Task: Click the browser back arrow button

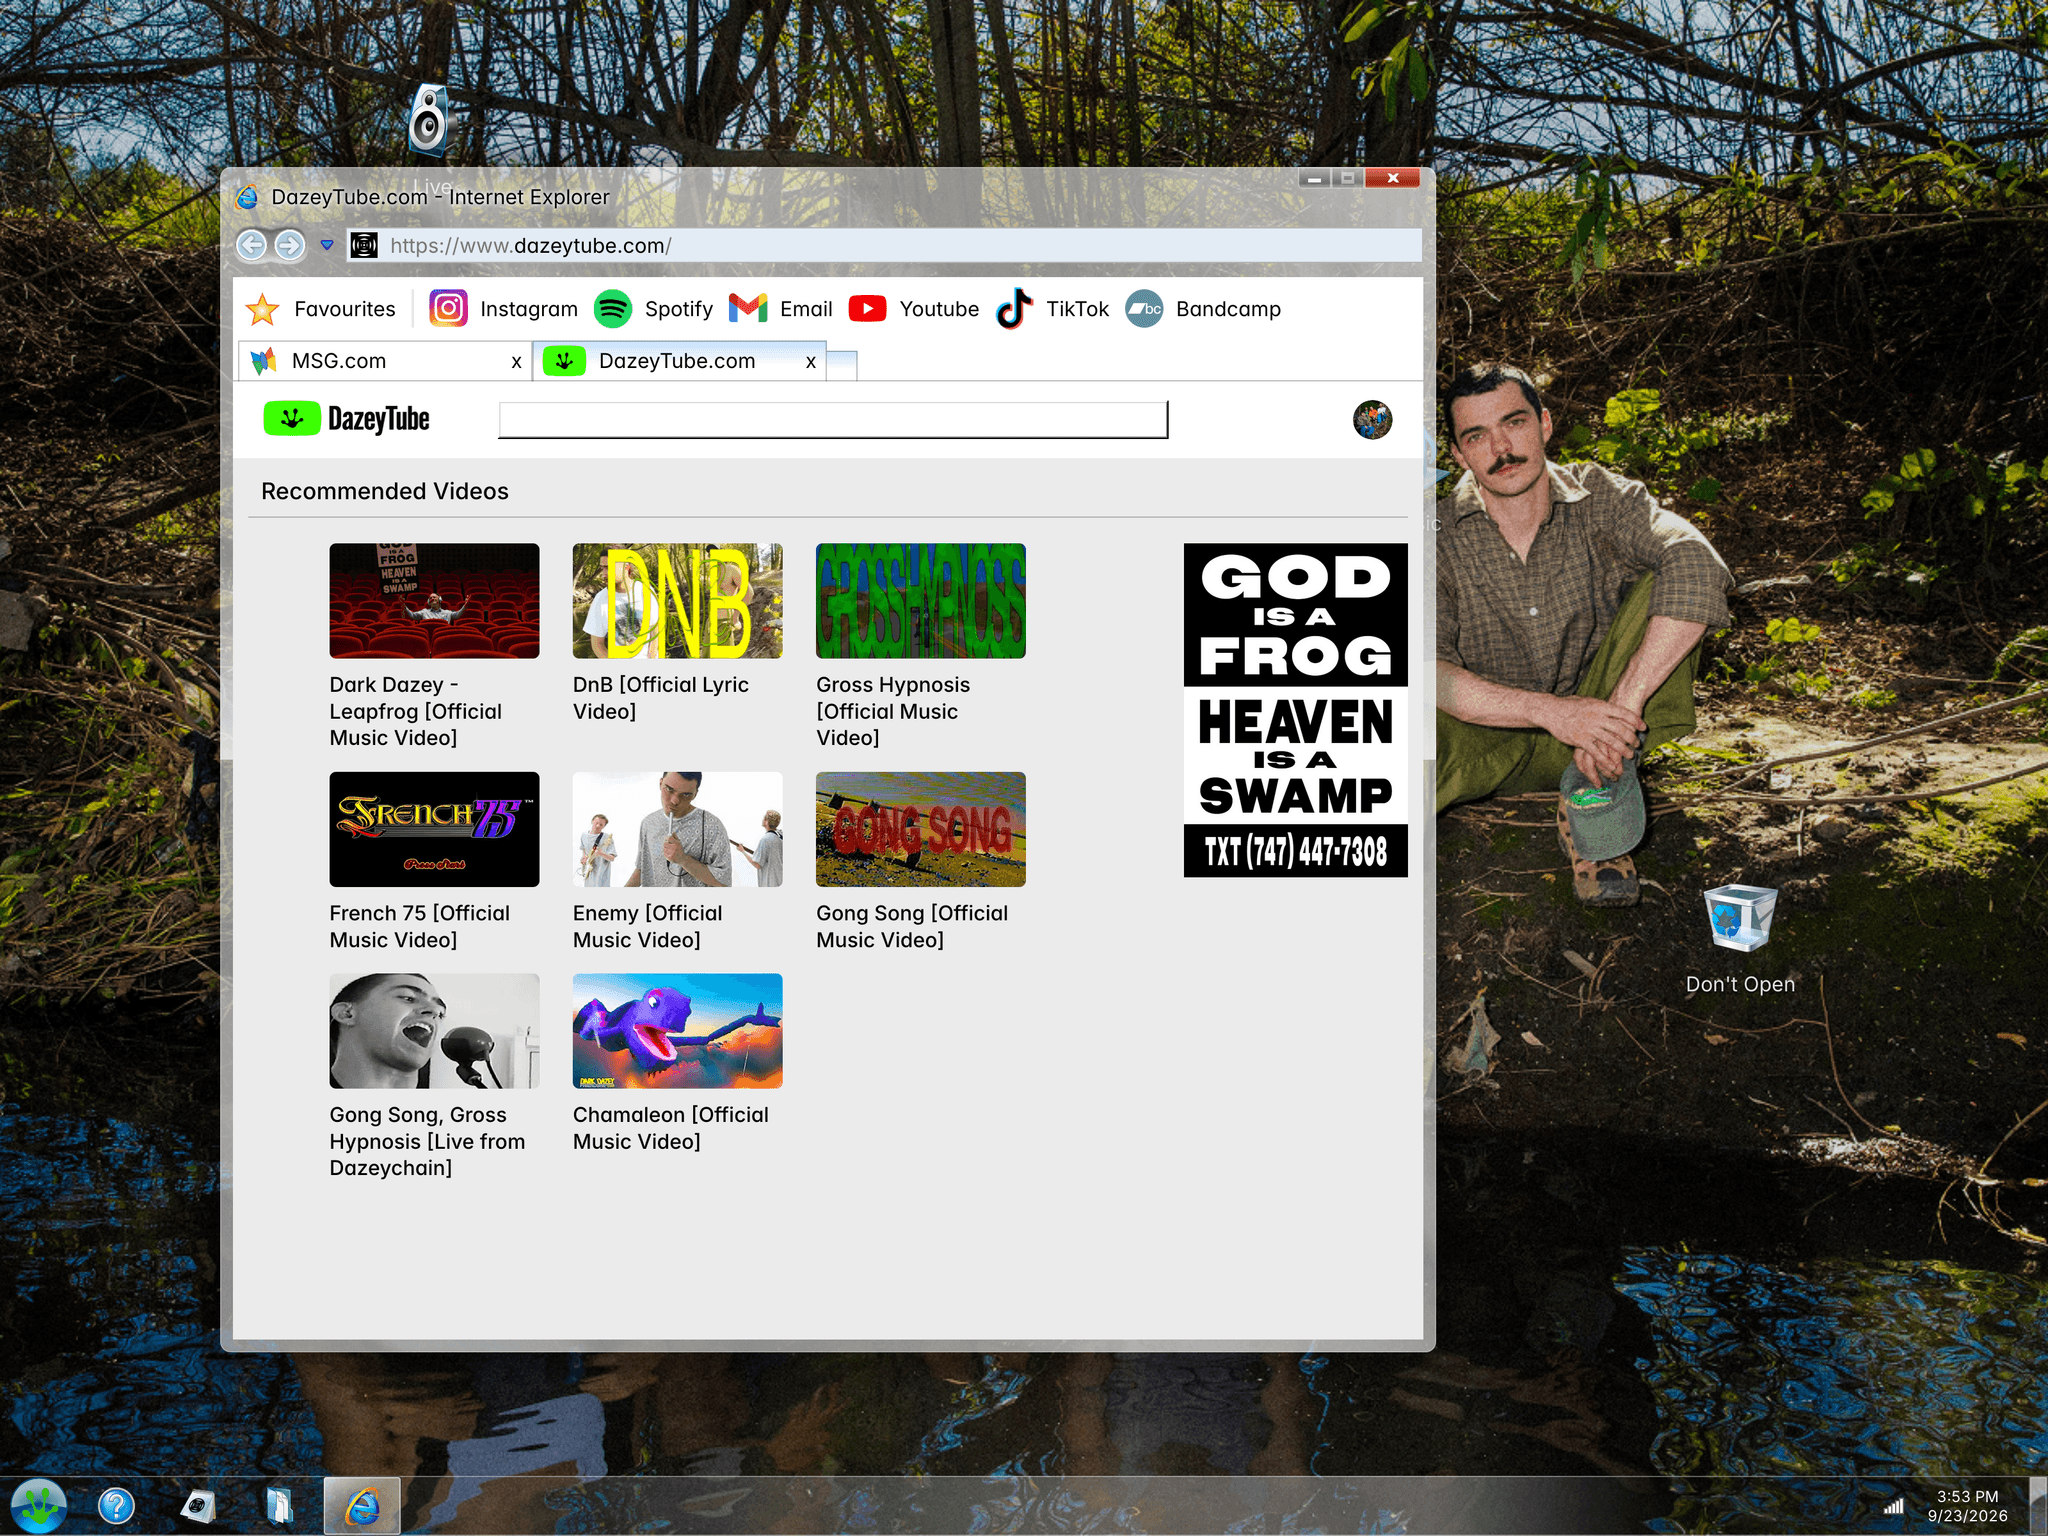Action: point(251,245)
